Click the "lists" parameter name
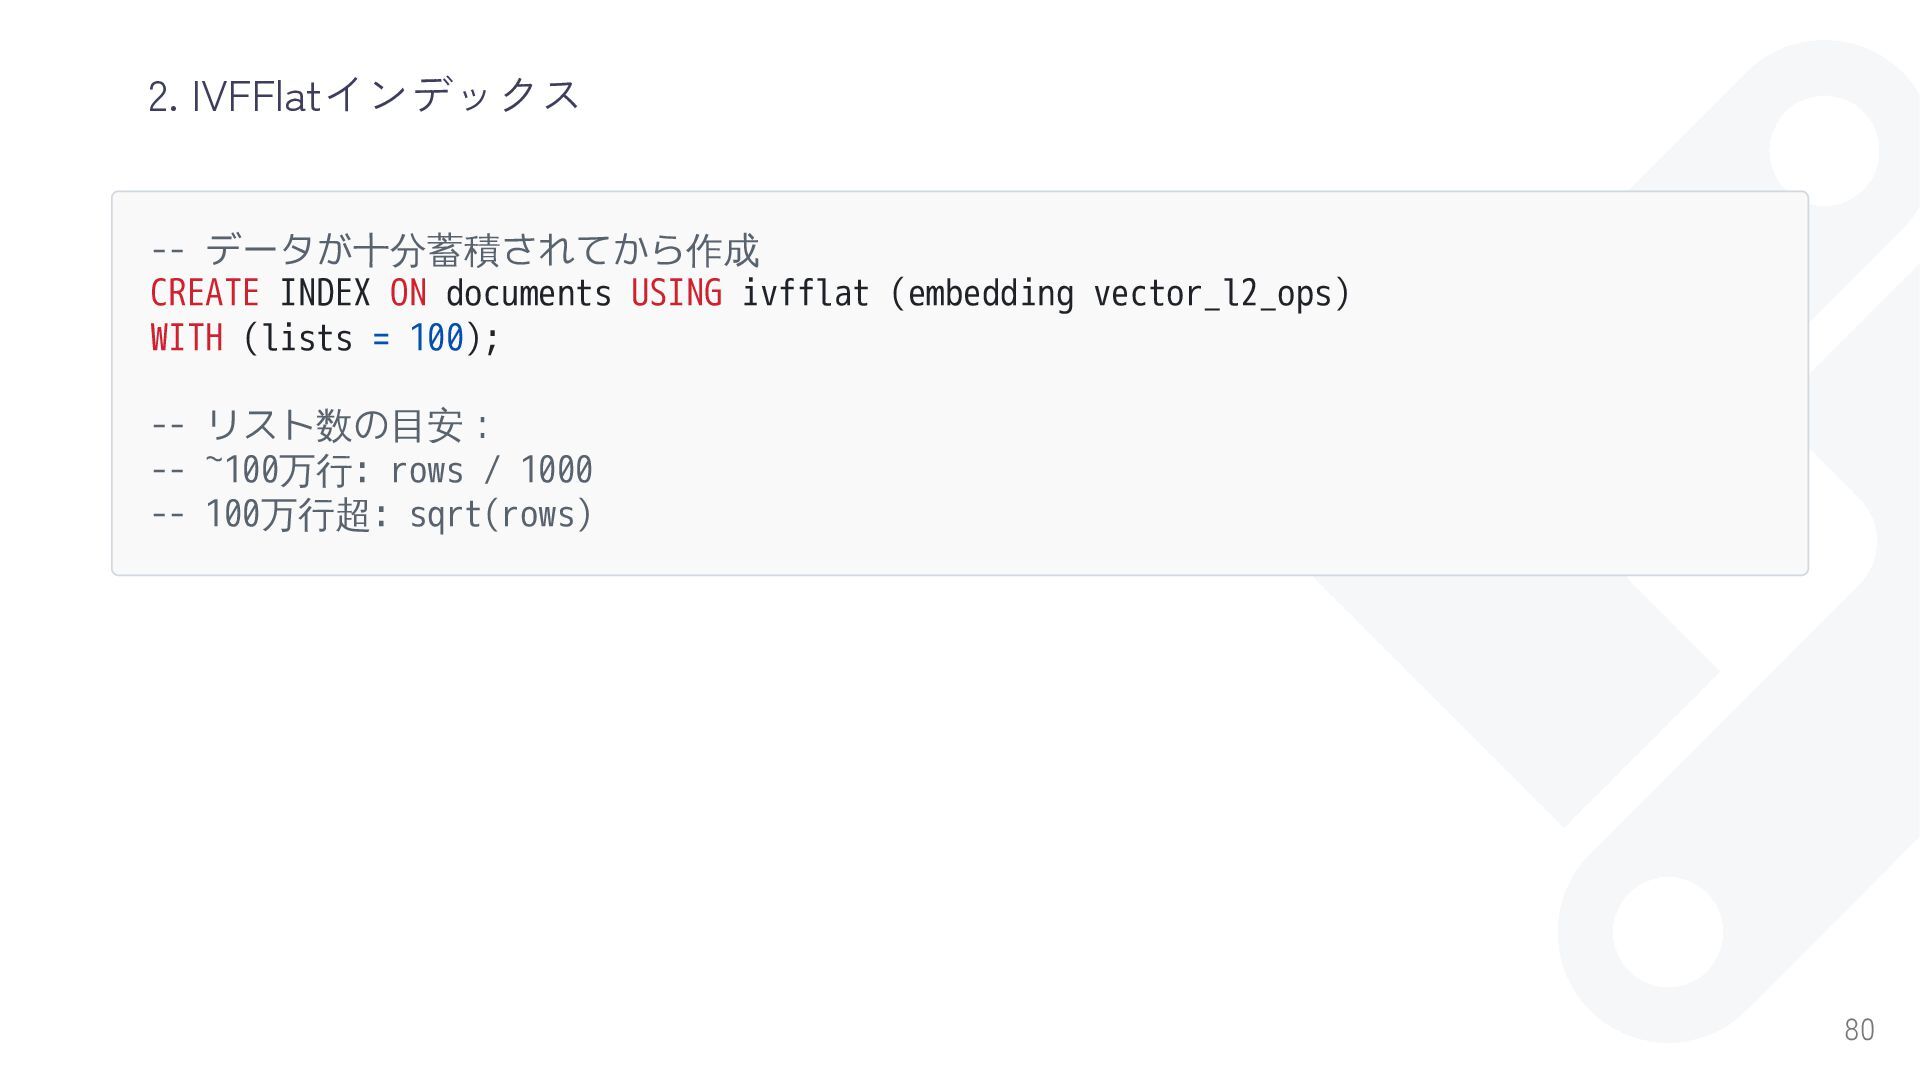1920x1080 pixels. pos(307,338)
